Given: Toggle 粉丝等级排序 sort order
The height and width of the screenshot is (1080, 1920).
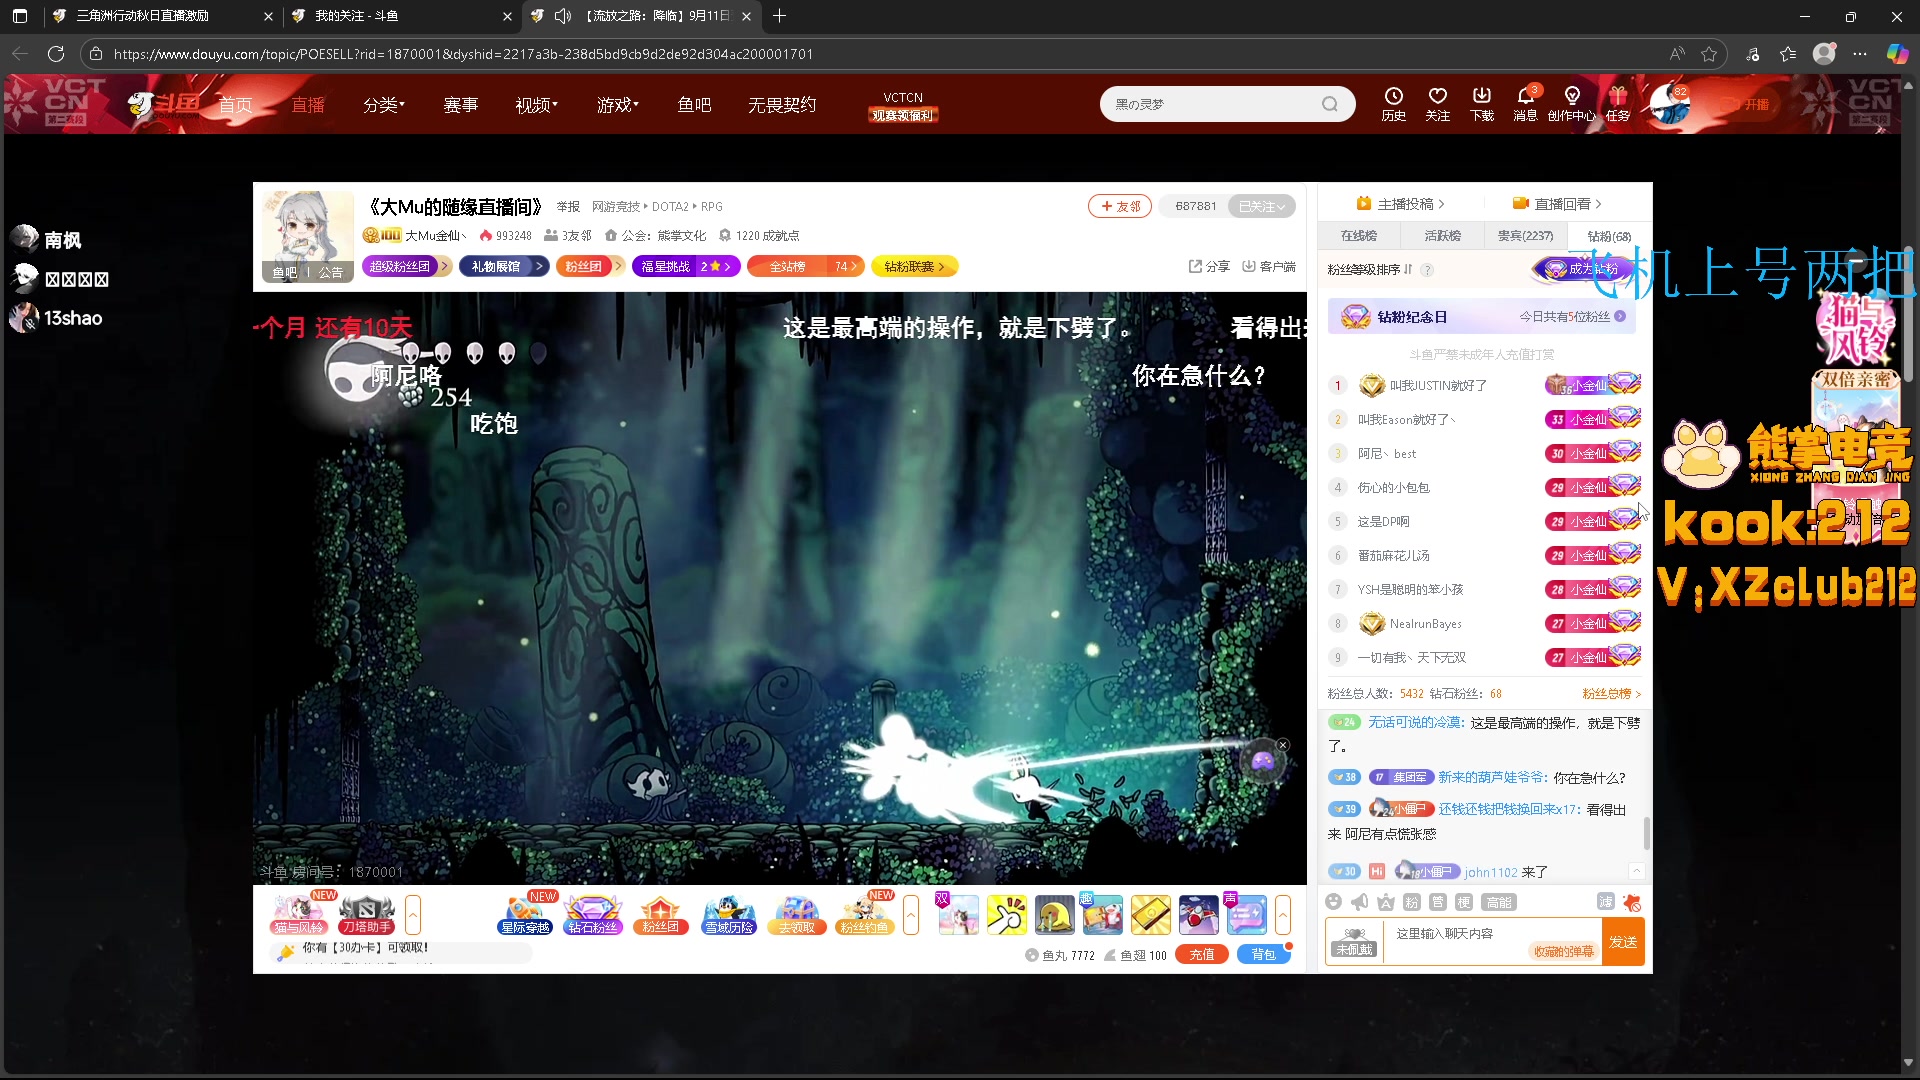Looking at the screenshot, I should pos(1370,270).
